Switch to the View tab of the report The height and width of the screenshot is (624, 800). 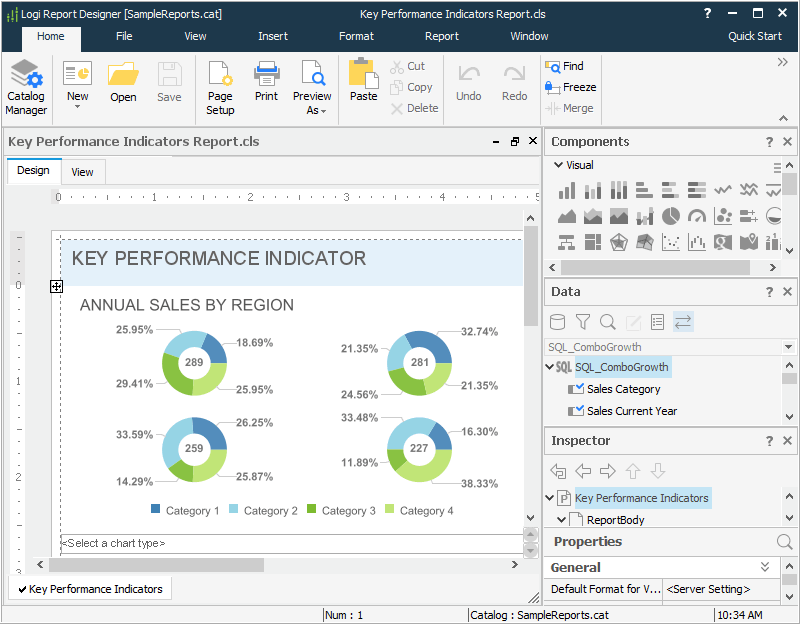[x=82, y=172]
